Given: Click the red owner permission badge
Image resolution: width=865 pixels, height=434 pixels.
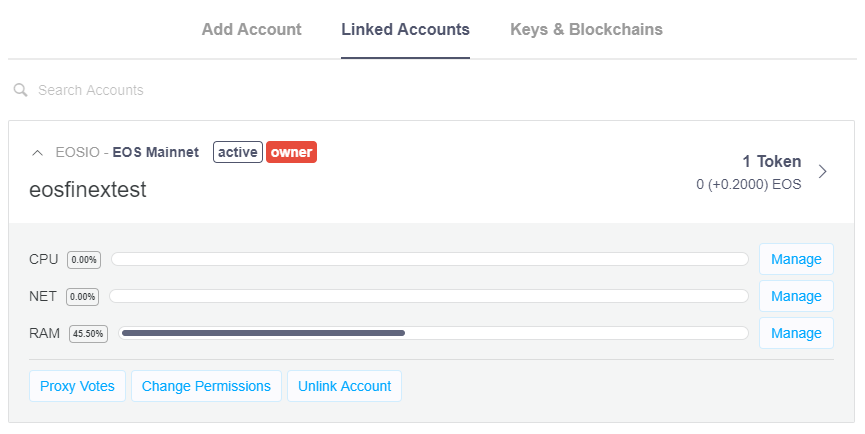Looking at the screenshot, I should [291, 152].
